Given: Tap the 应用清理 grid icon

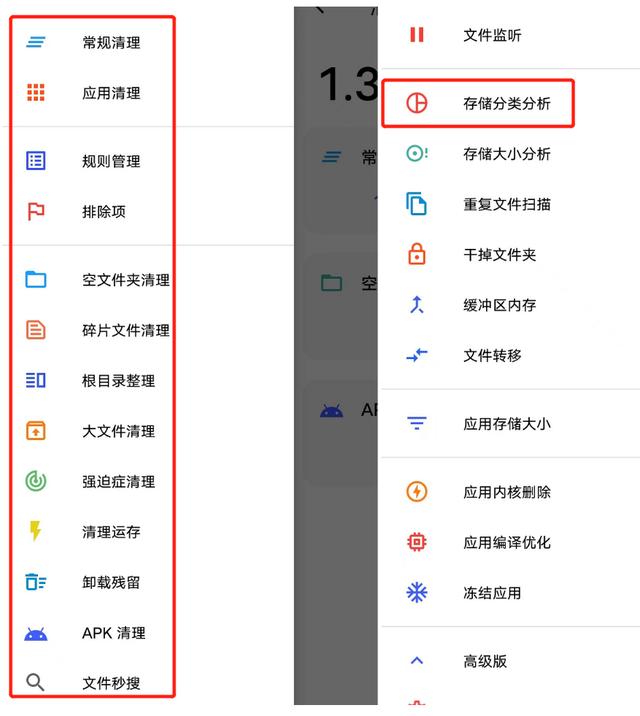Looking at the screenshot, I should [x=36, y=93].
